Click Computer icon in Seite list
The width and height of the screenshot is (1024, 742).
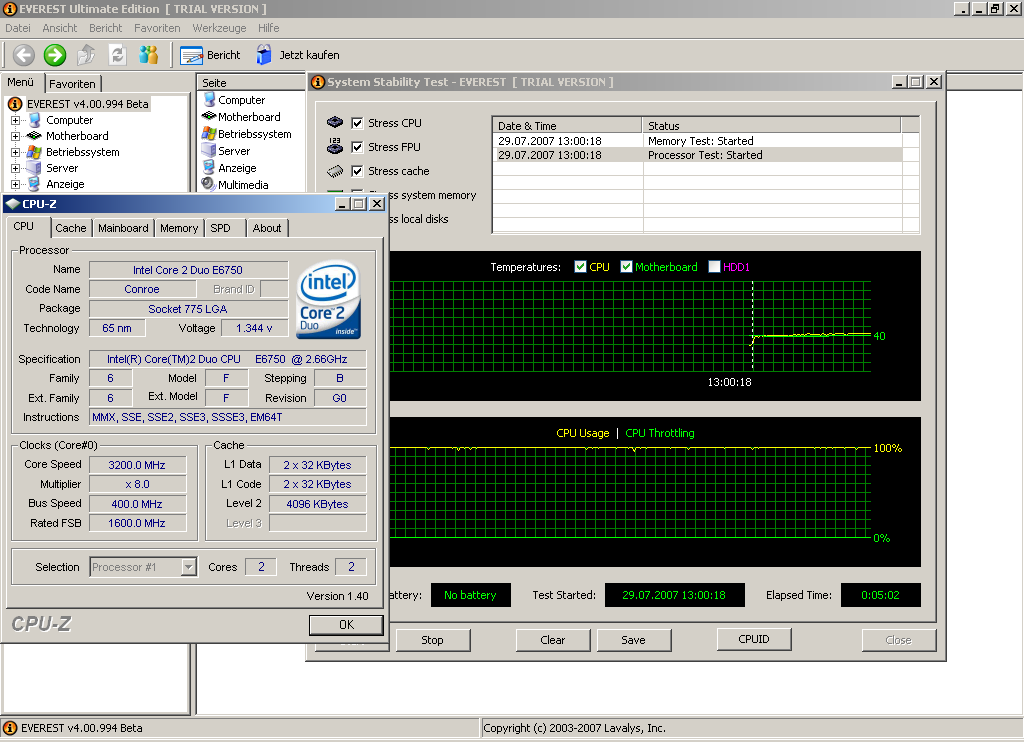(209, 100)
